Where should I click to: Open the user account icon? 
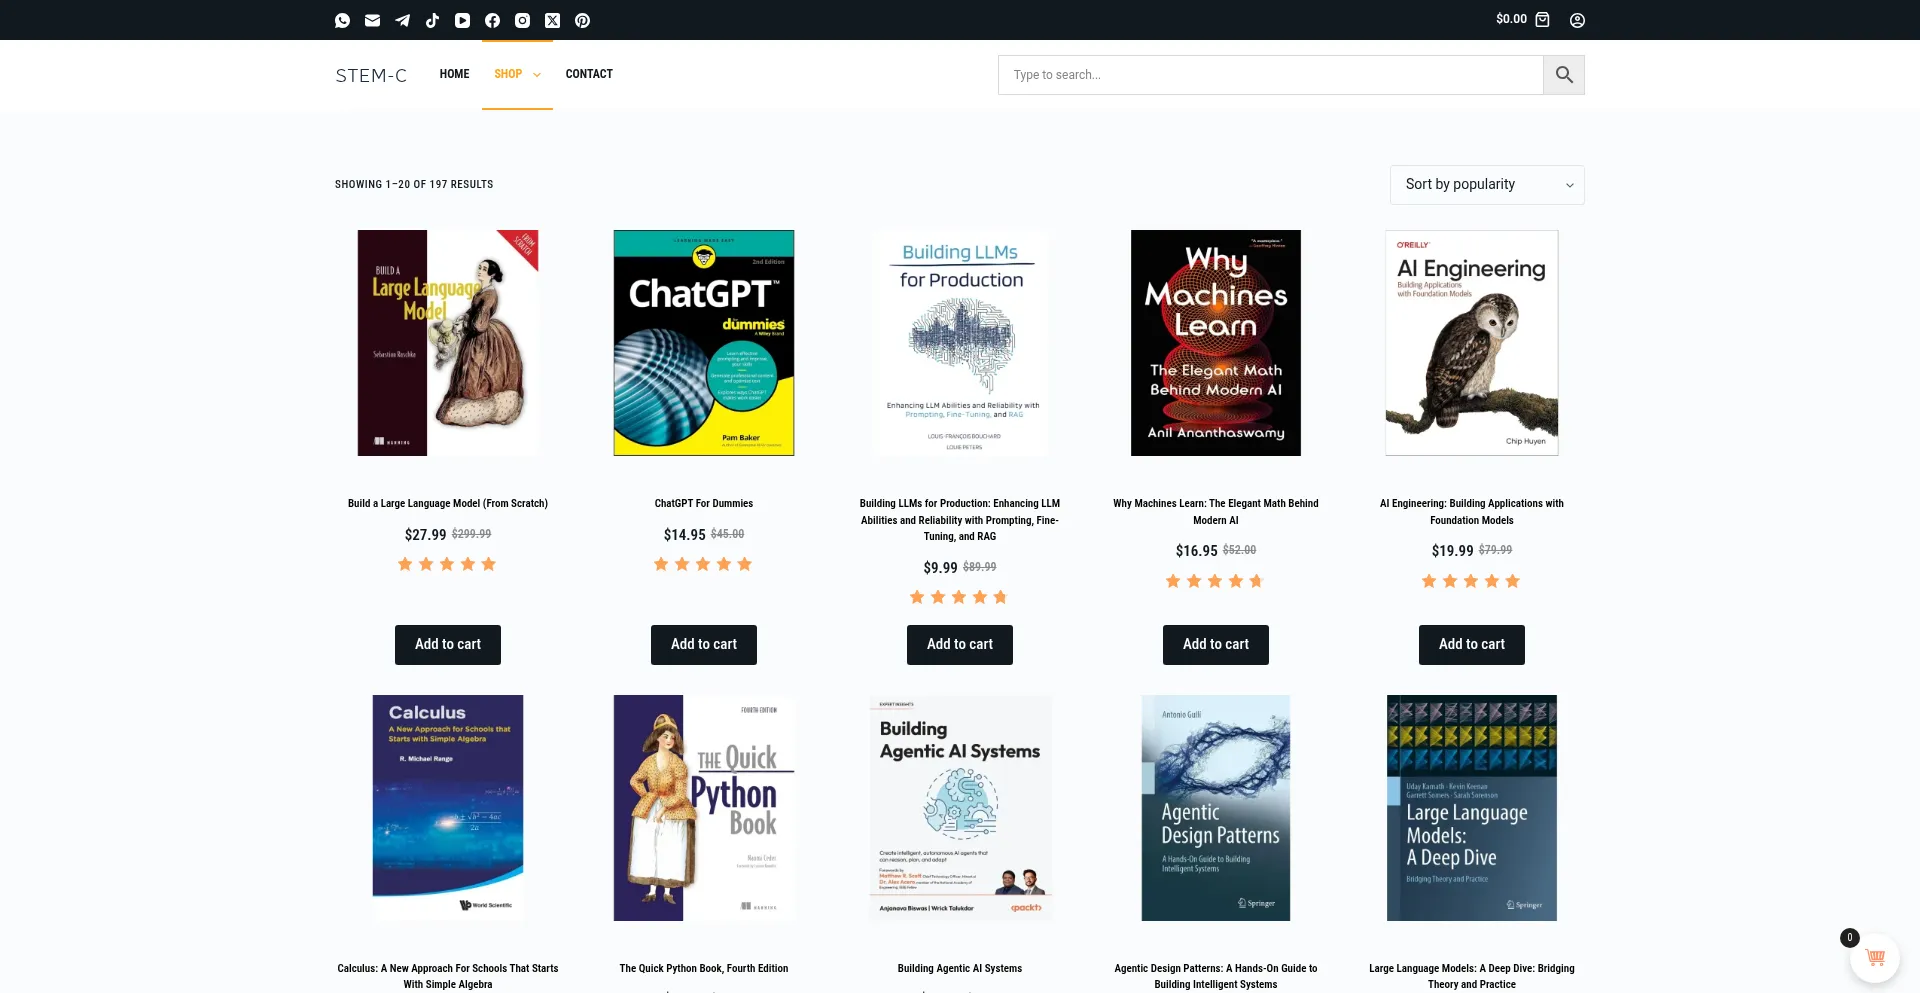pyautogui.click(x=1577, y=20)
